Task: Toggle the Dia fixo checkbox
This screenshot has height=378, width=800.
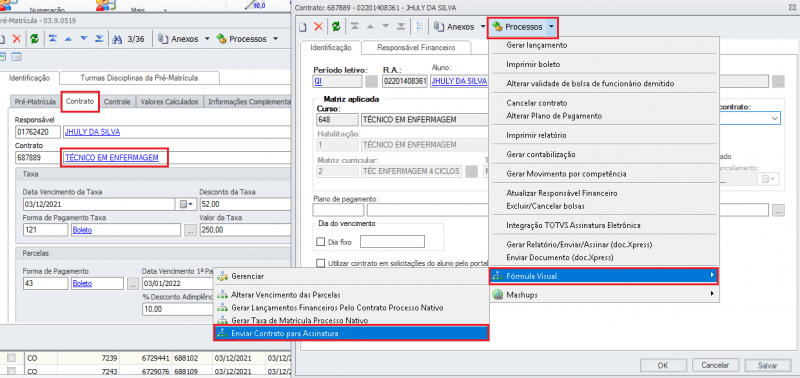Action: pos(320,242)
